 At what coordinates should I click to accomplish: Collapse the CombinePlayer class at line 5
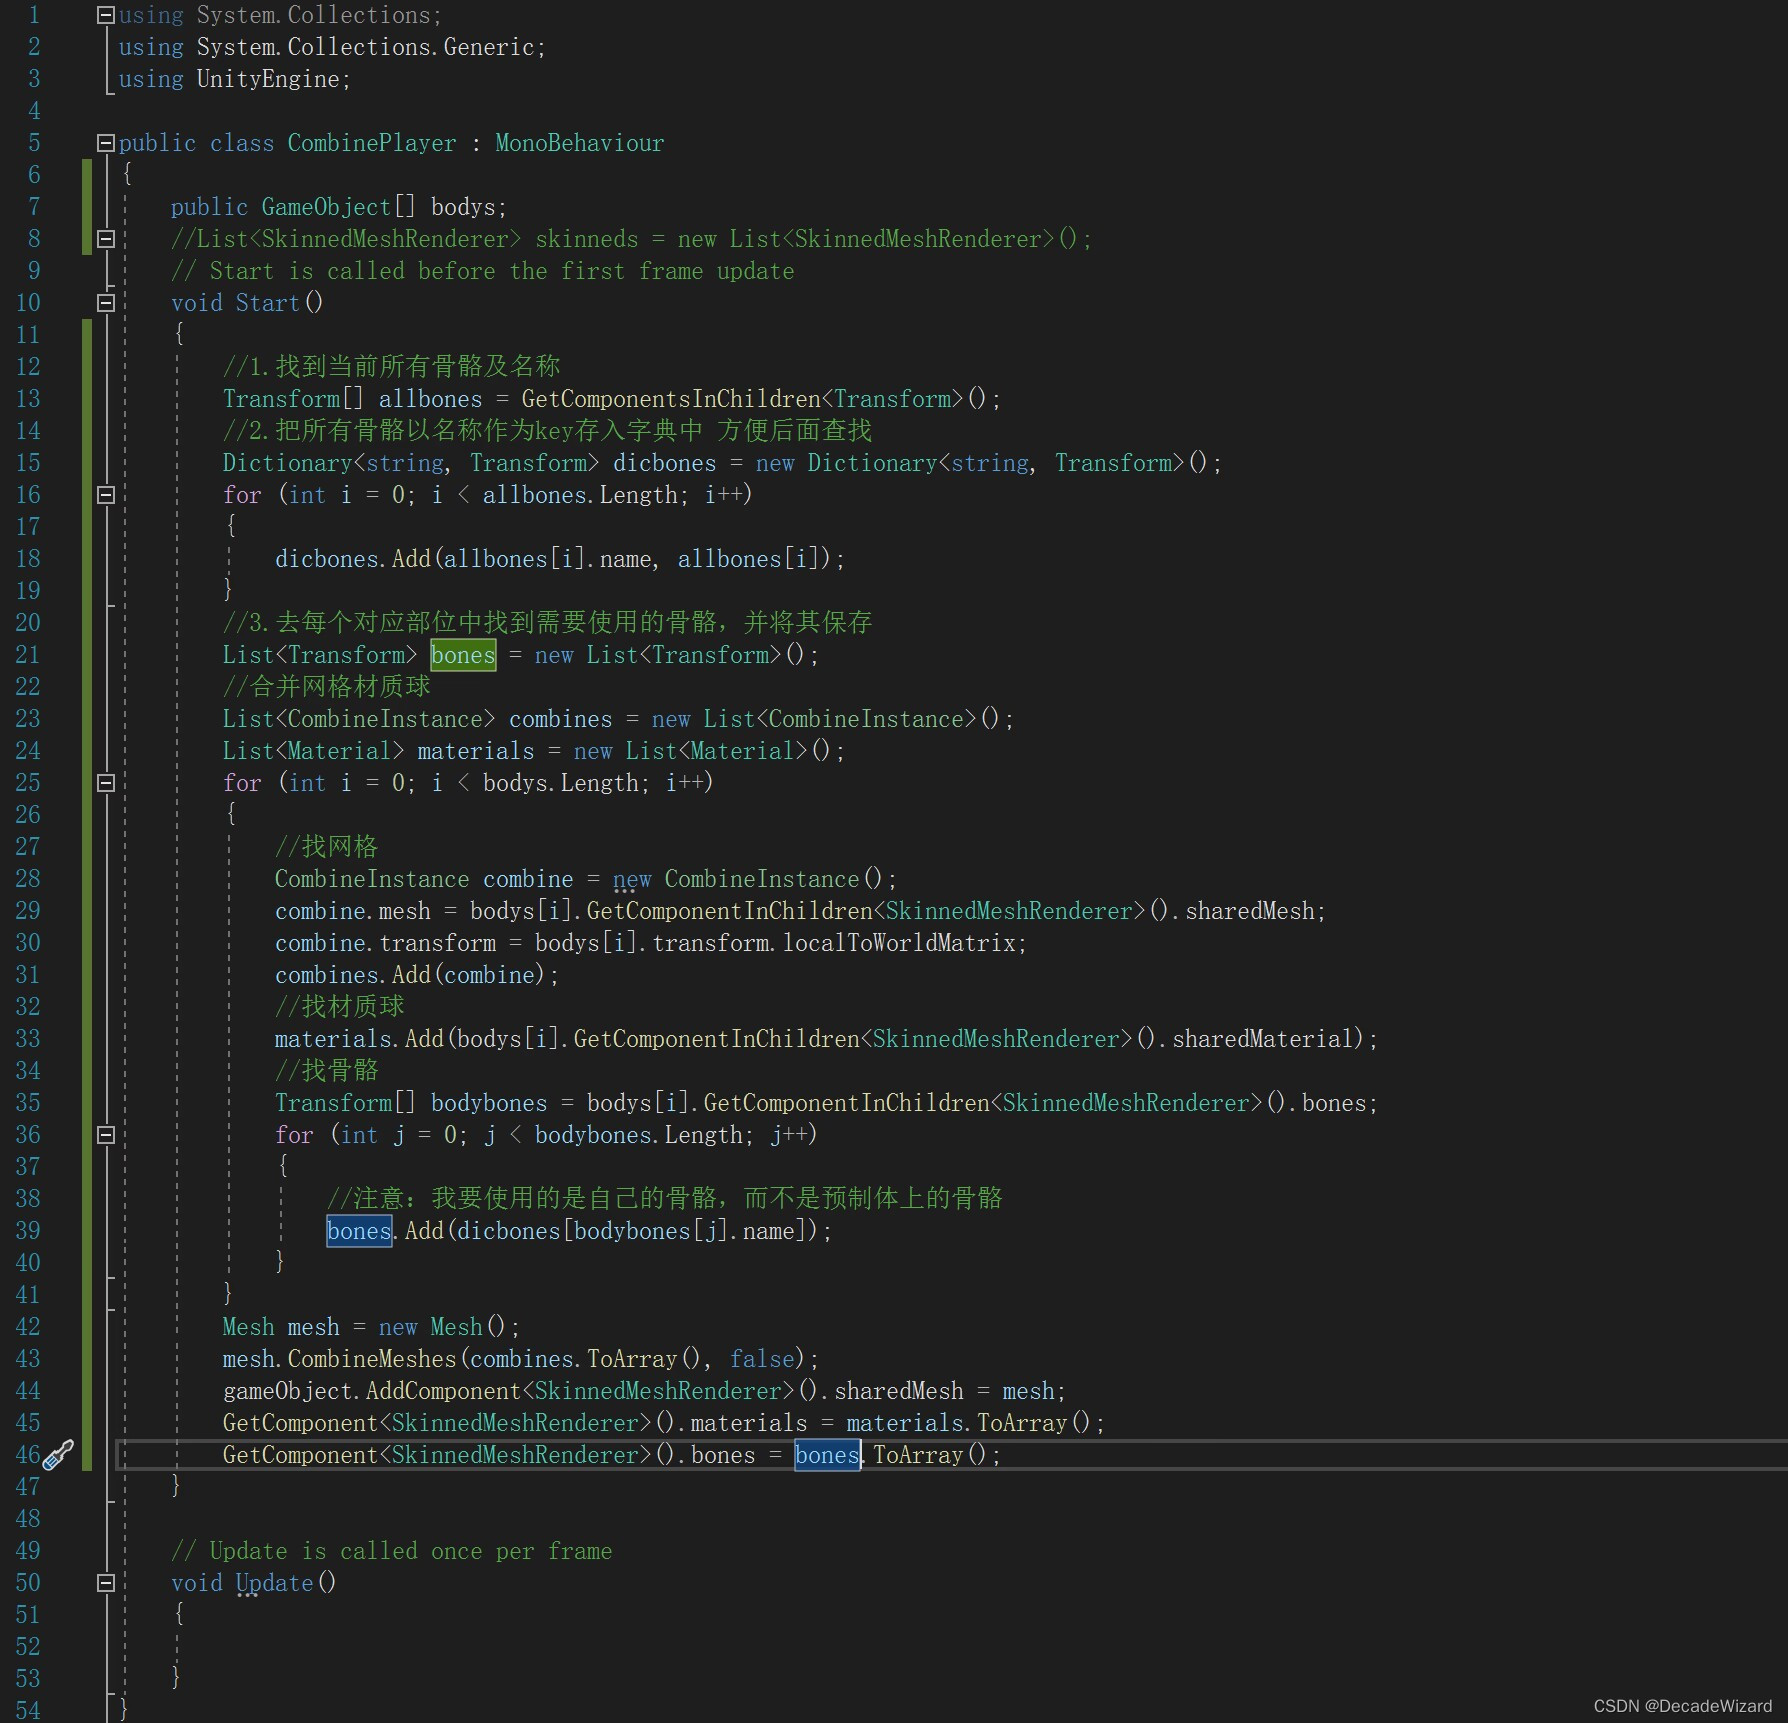pos(105,143)
